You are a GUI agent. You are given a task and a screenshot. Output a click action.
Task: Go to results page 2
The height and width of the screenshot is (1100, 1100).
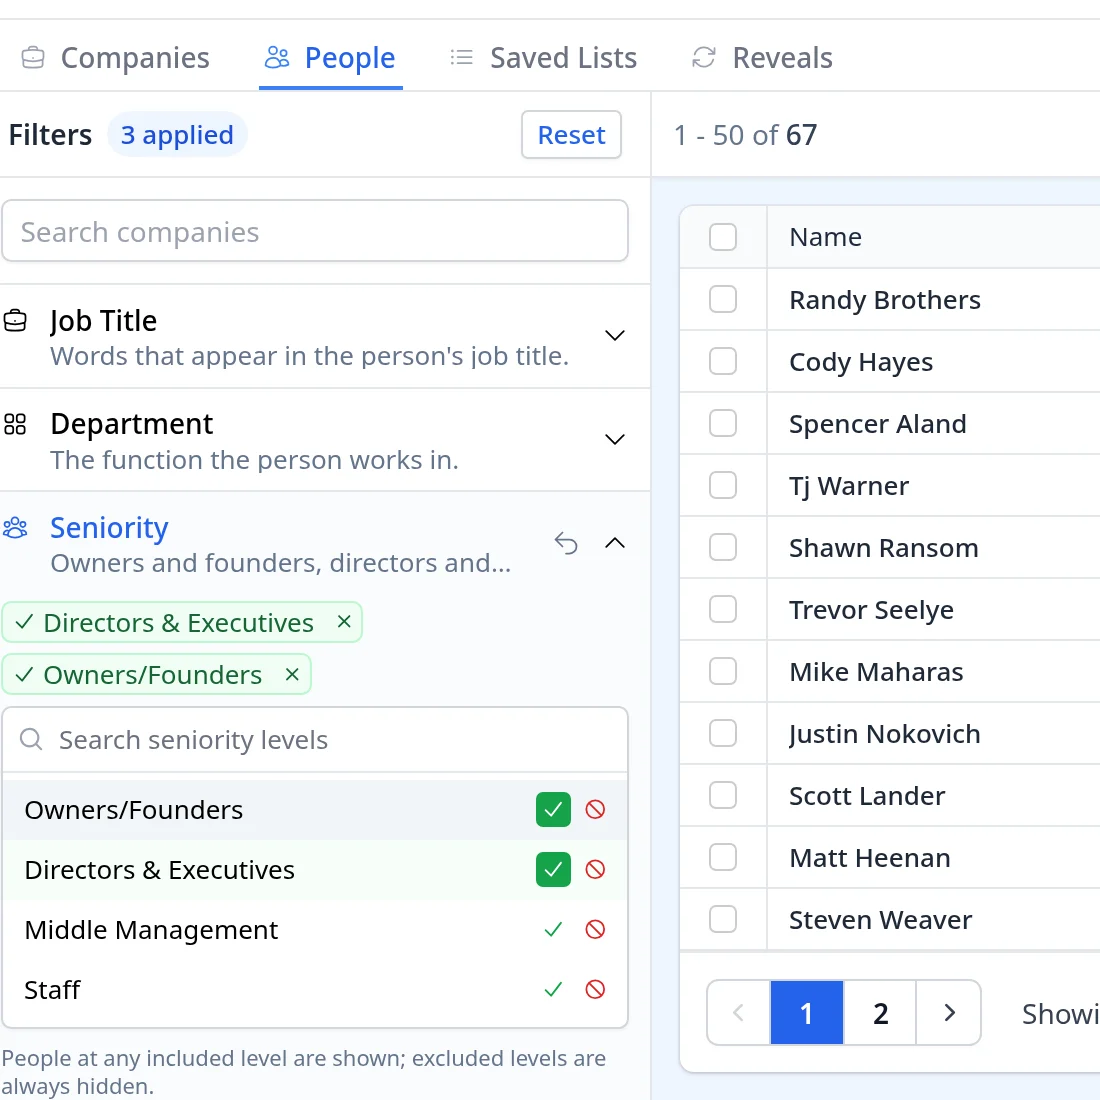click(x=880, y=1013)
